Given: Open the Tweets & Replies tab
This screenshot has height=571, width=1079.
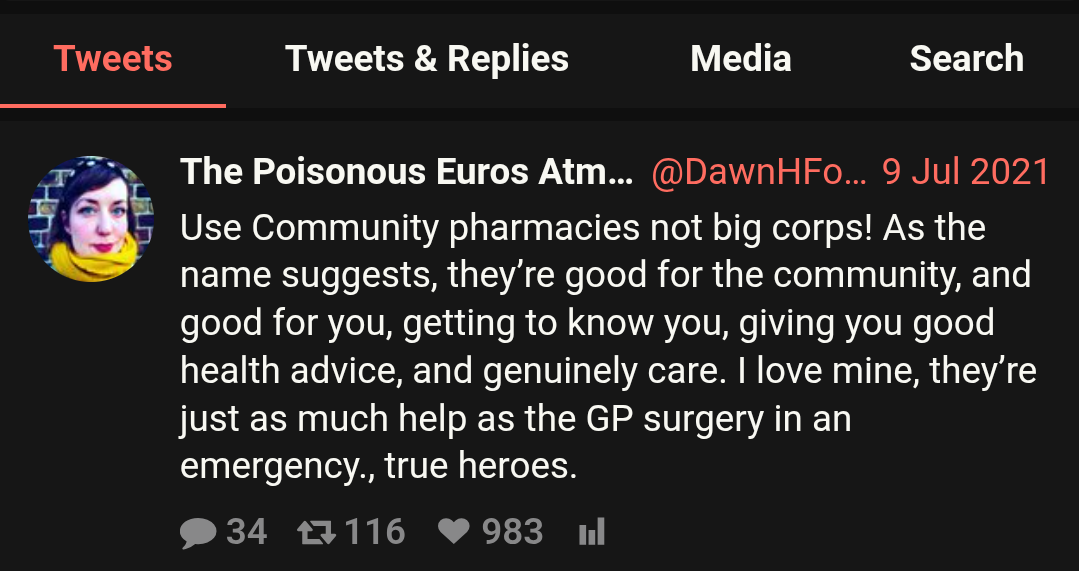Looking at the screenshot, I should click(427, 58).
